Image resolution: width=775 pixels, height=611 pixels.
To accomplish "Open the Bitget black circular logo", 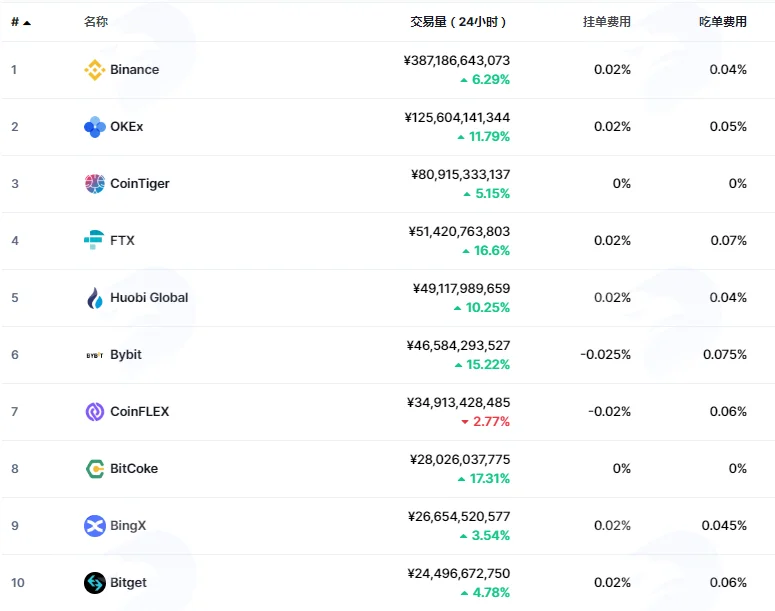I will pyautogui.click(x=94, y=583).
